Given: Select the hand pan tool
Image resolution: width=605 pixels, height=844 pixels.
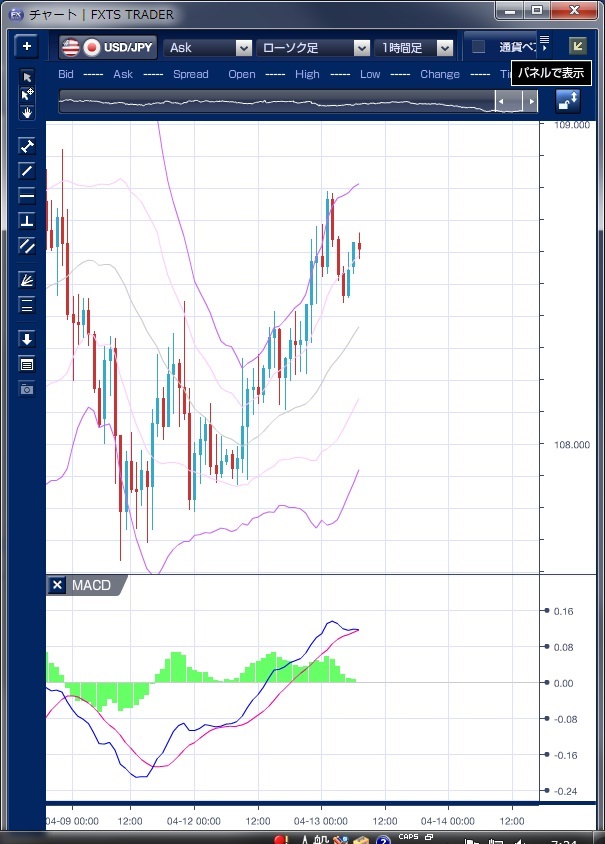Looking at the screenshot, I should point(27,112).
